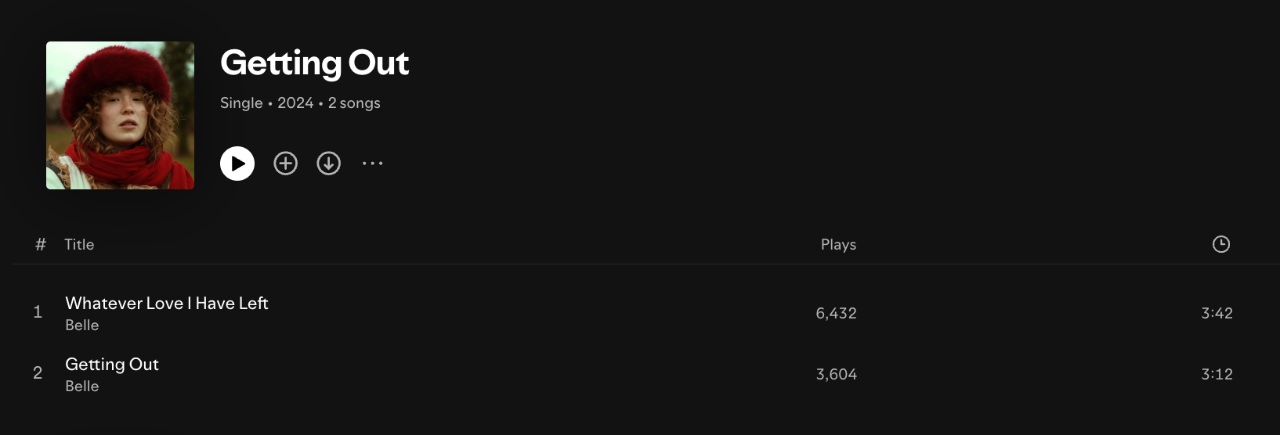This screenshot has height=435, width=1280.
Task: Open the three-dot more options menu
Action: coord(372,163)
